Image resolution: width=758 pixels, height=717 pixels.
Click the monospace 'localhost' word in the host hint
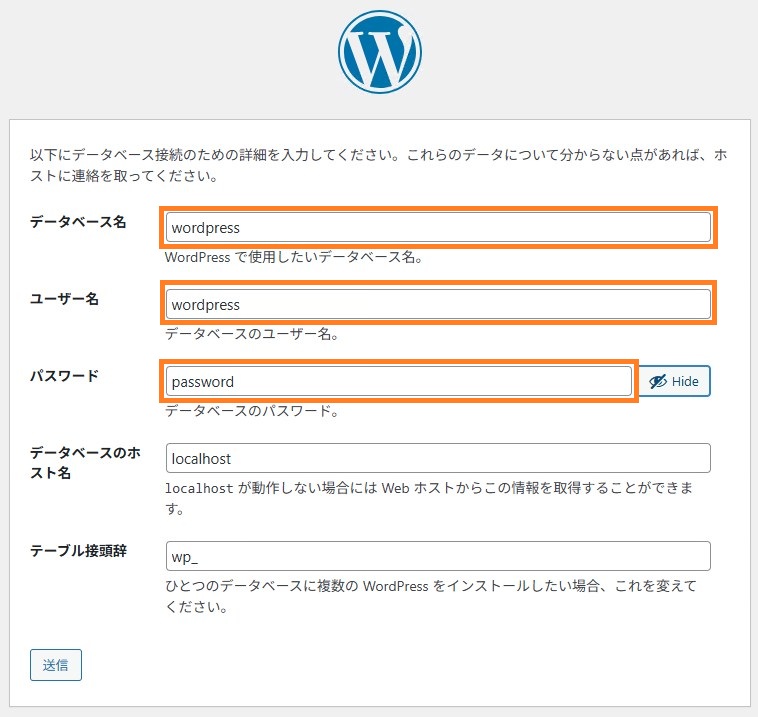click(x=199, y=489)
